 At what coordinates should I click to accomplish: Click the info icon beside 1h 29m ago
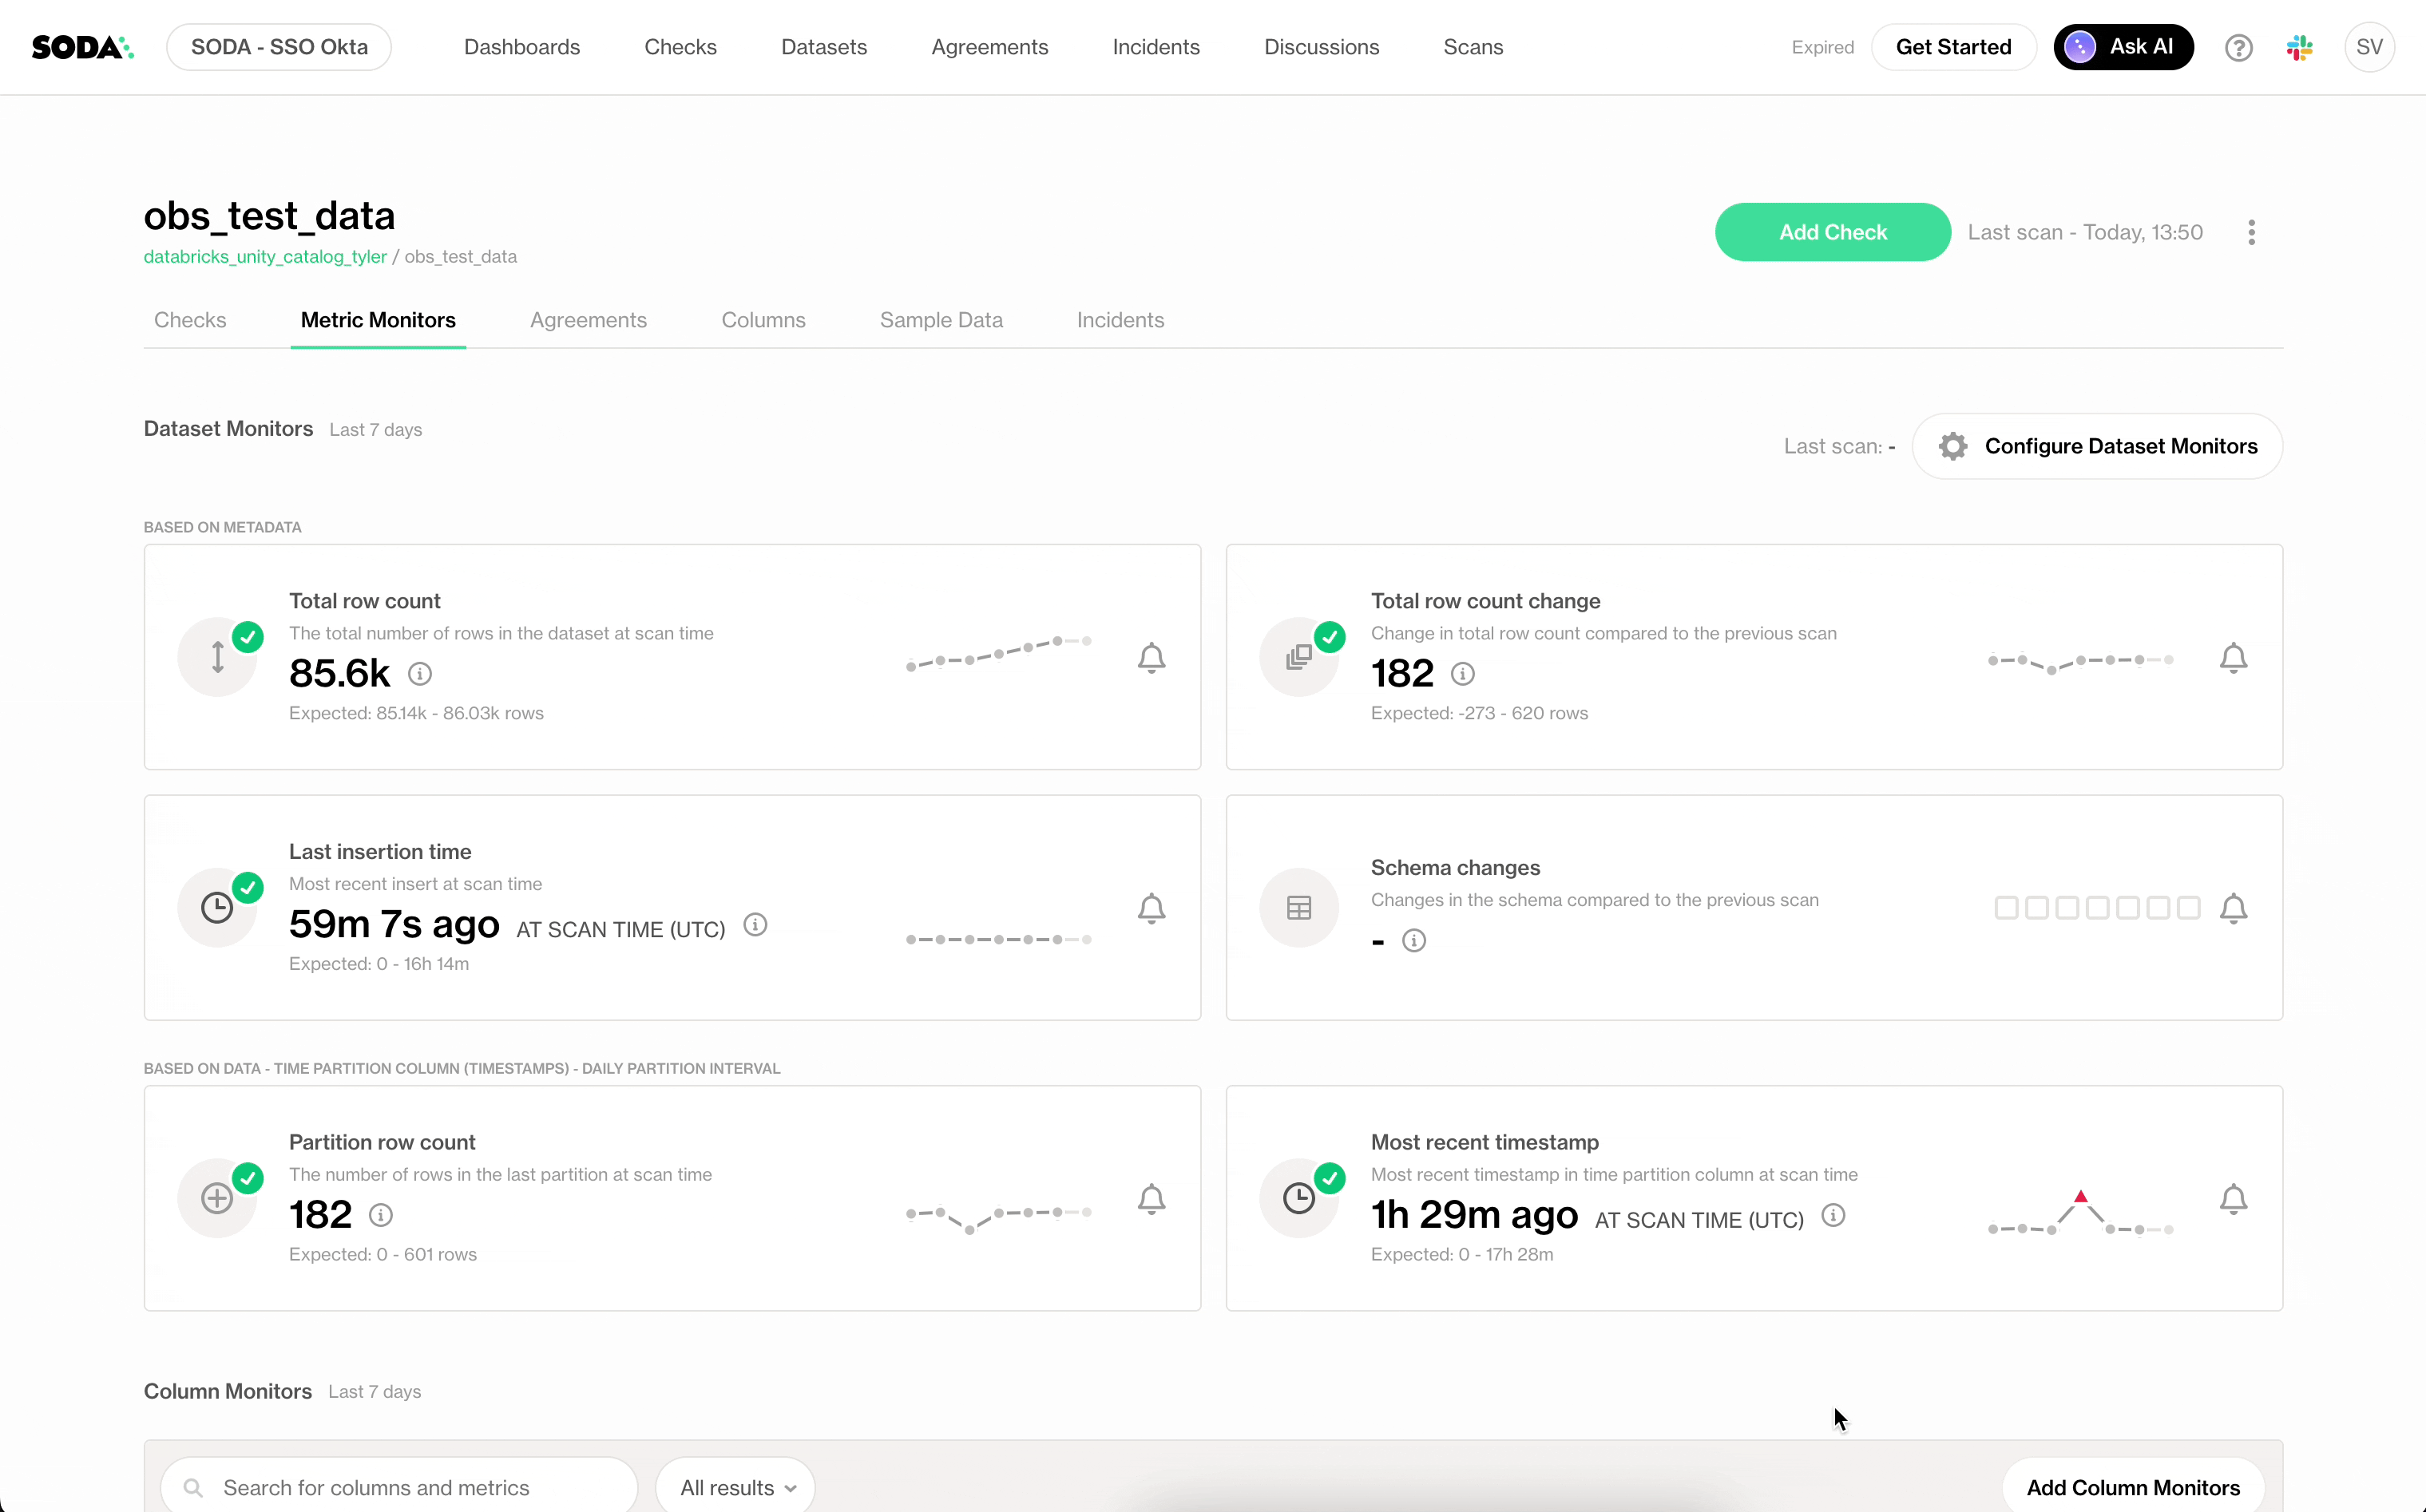click(x=1833, y=1215)
